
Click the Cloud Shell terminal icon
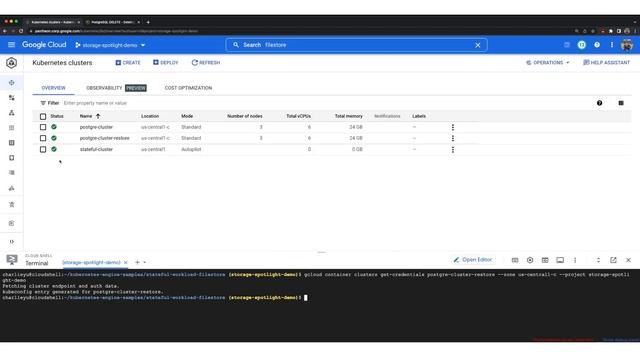(x=12, y=260)
